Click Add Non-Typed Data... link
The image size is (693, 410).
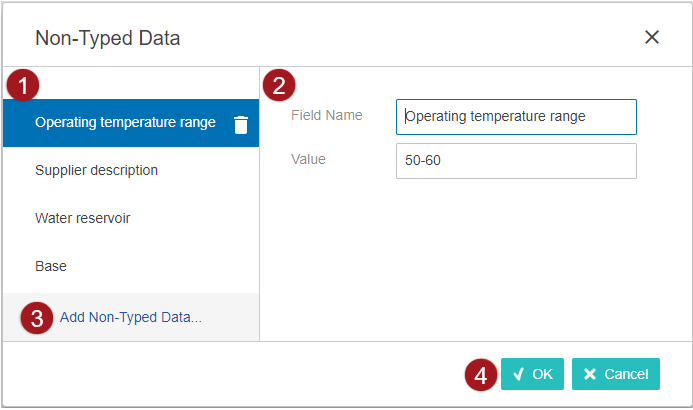[x=130, y=317]
